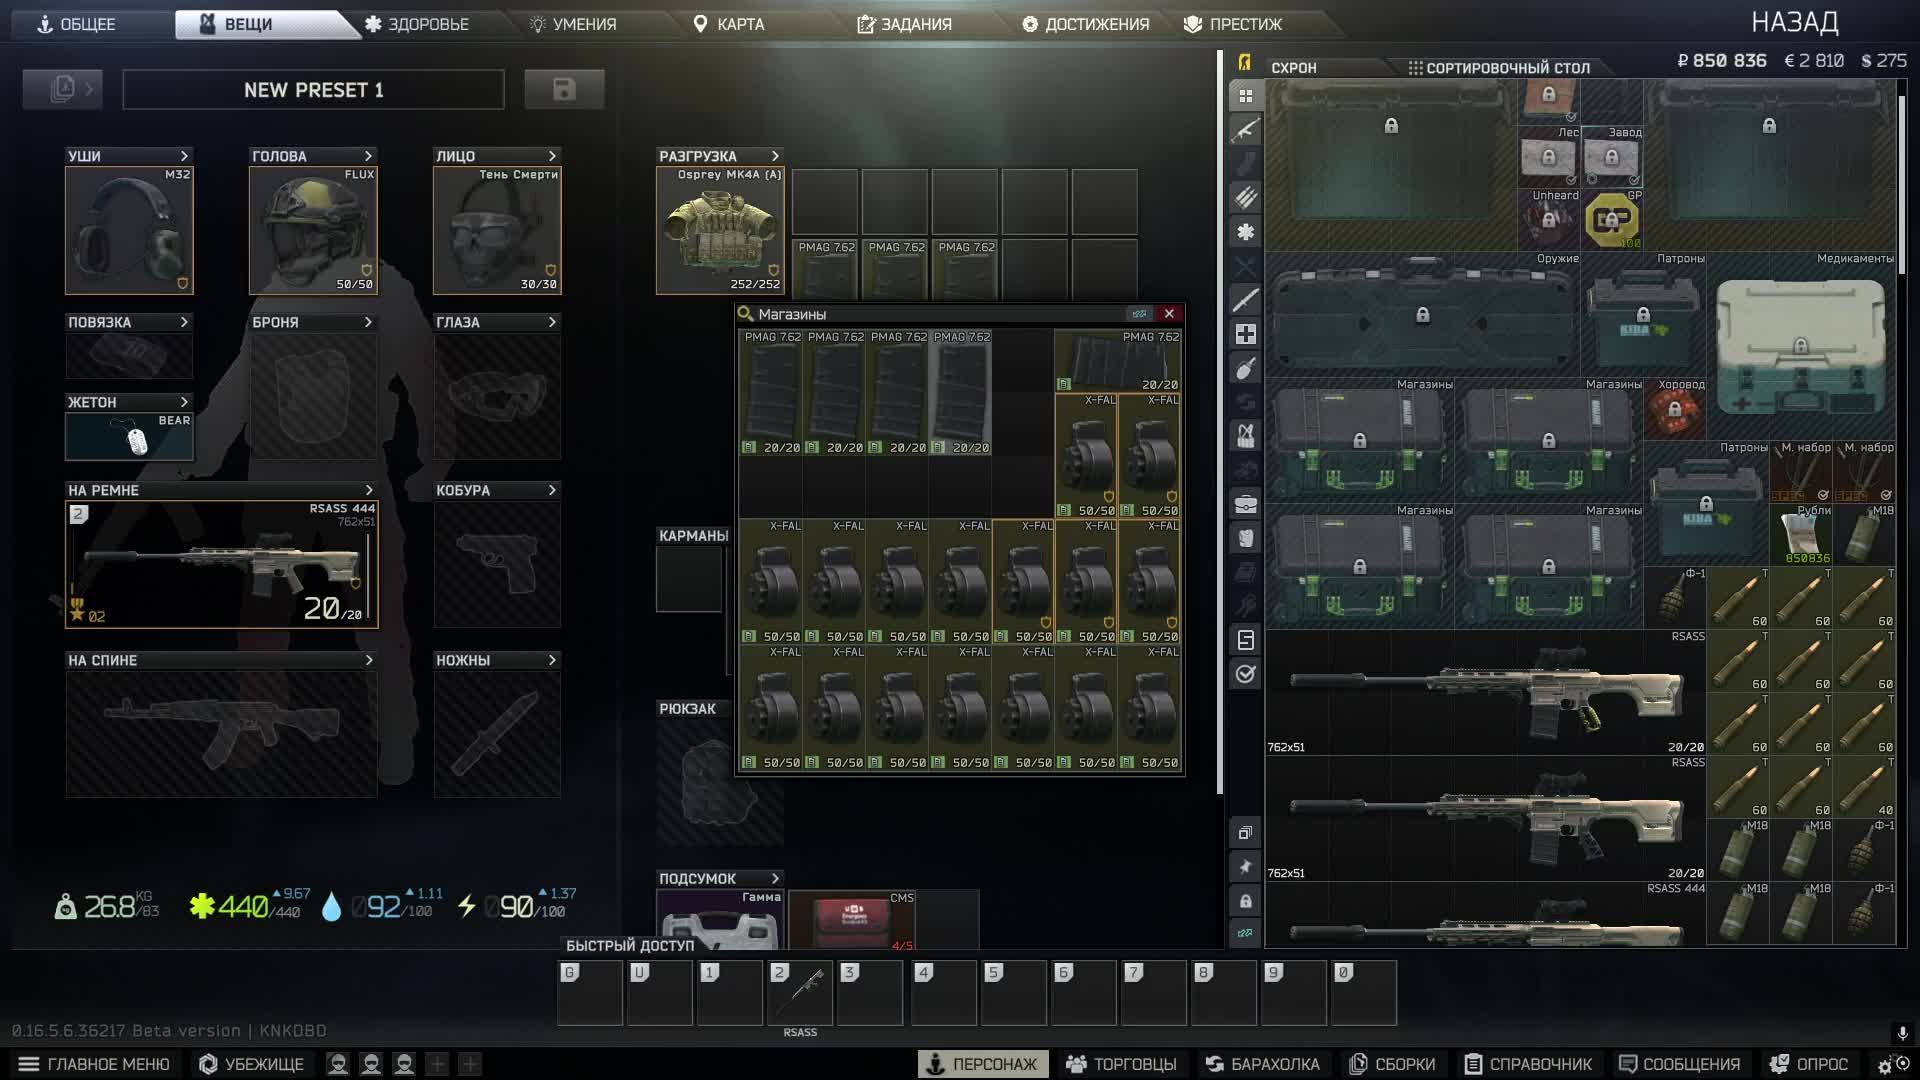Click the ammunition filter icon in stash sidebar

tap(1245, 198)
